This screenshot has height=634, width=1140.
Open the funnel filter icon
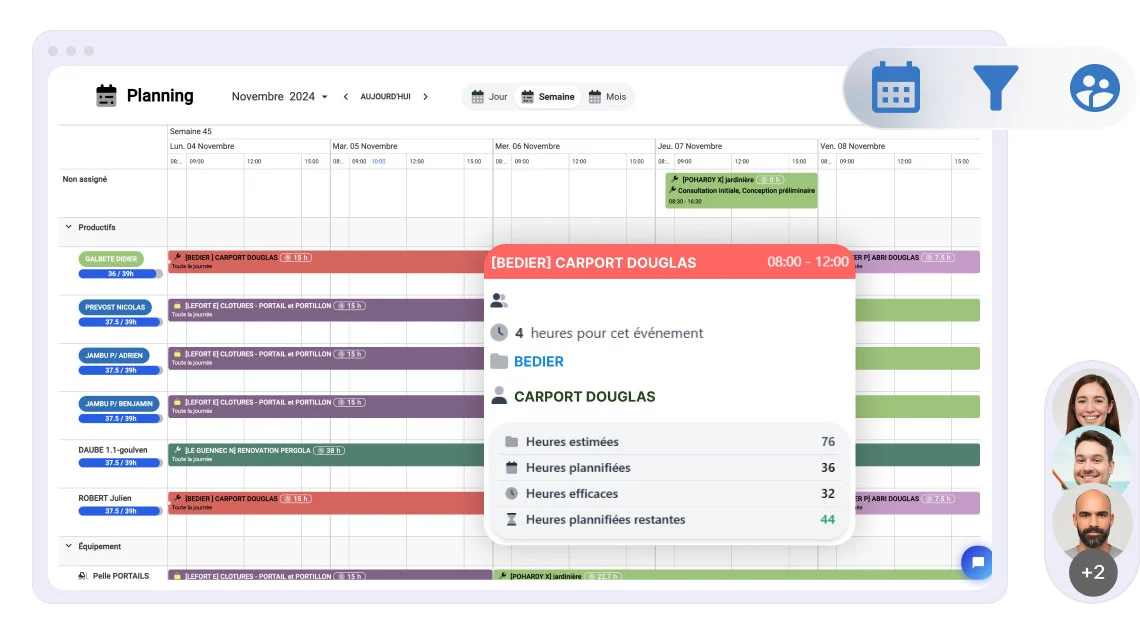tap(995, 87)
